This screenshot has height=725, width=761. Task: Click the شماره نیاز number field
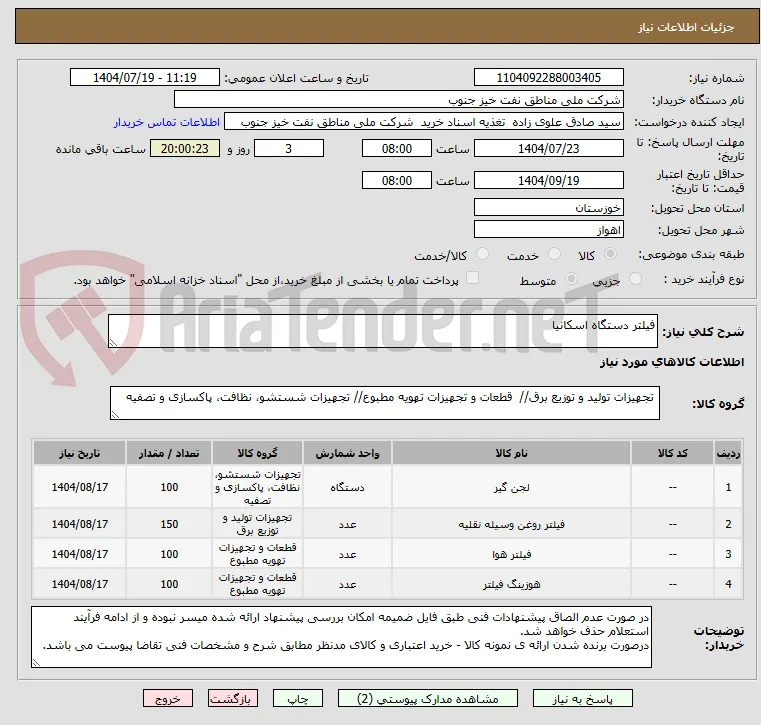click(548, 78)
